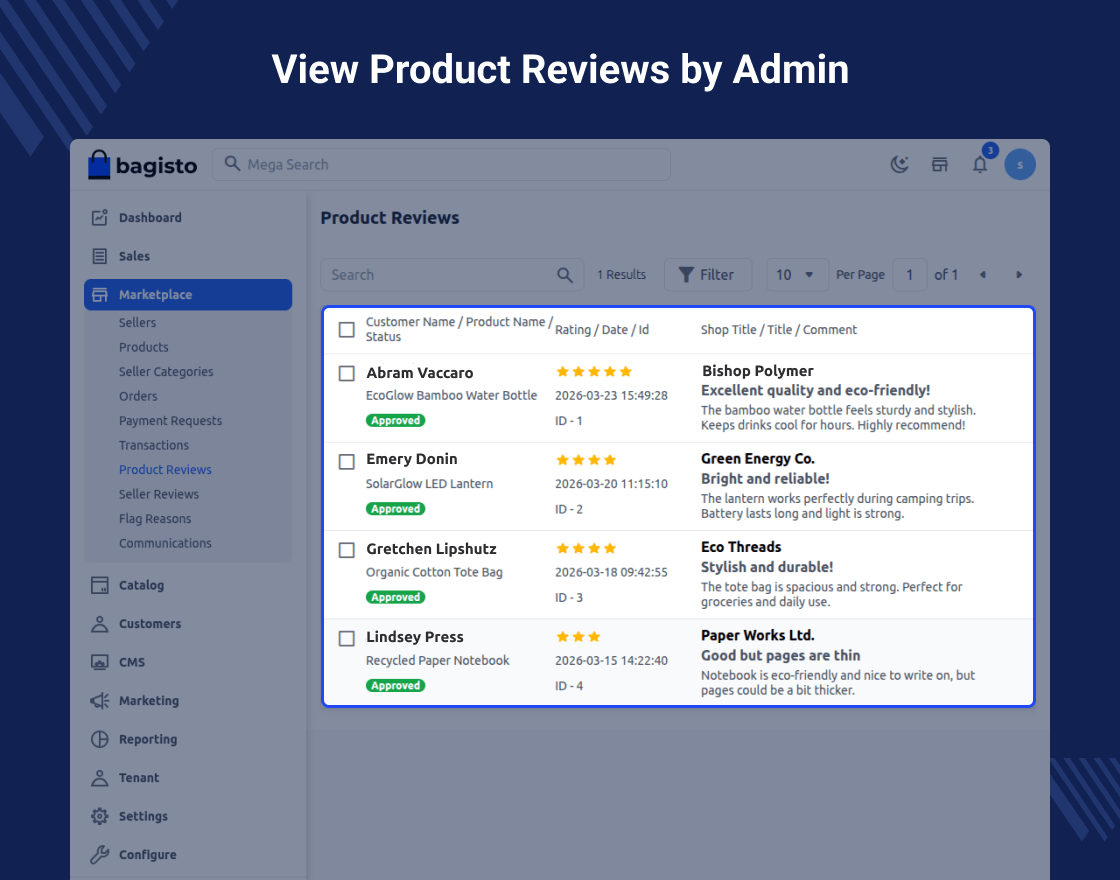
Task: Expand the Catalog sidebar menu
Action: click(141, 585)
